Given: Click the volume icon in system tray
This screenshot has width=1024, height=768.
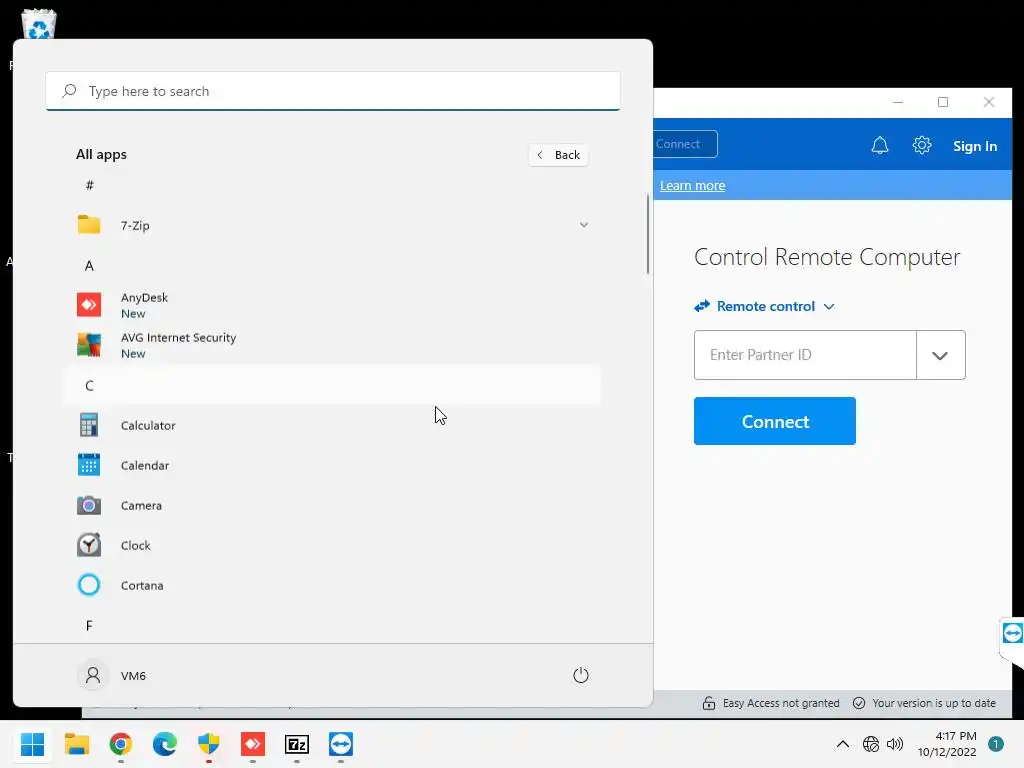Looking at the screenshot, I should pos(895,744).
